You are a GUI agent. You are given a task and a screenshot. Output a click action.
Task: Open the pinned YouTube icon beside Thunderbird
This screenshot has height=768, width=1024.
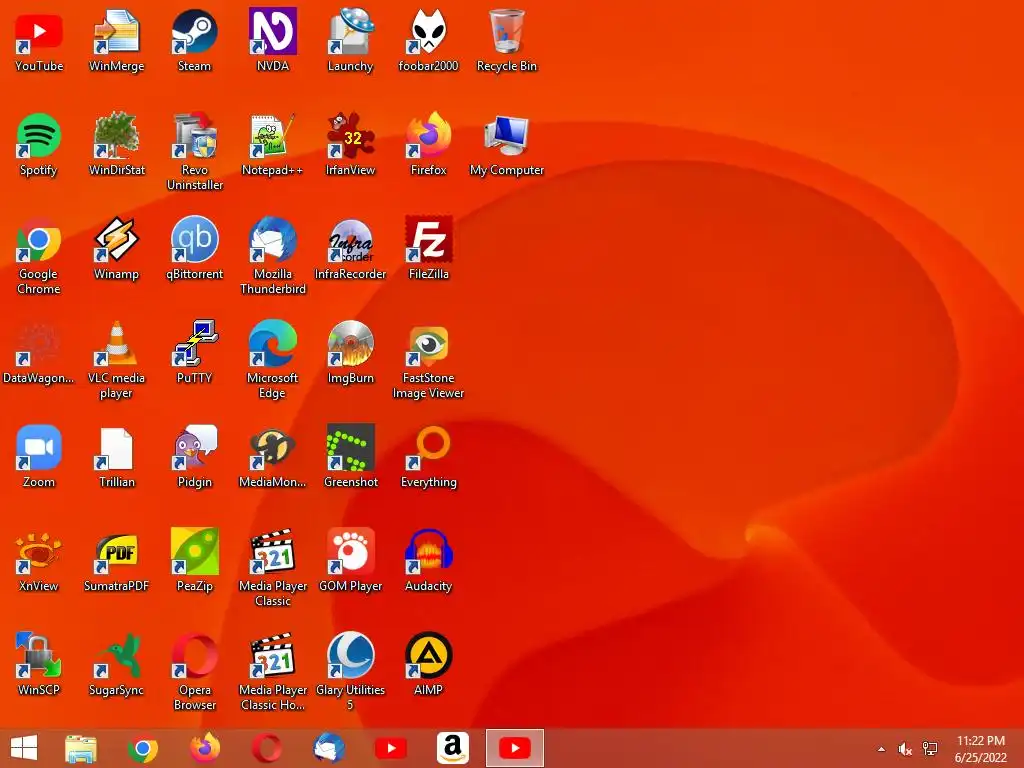391,748
